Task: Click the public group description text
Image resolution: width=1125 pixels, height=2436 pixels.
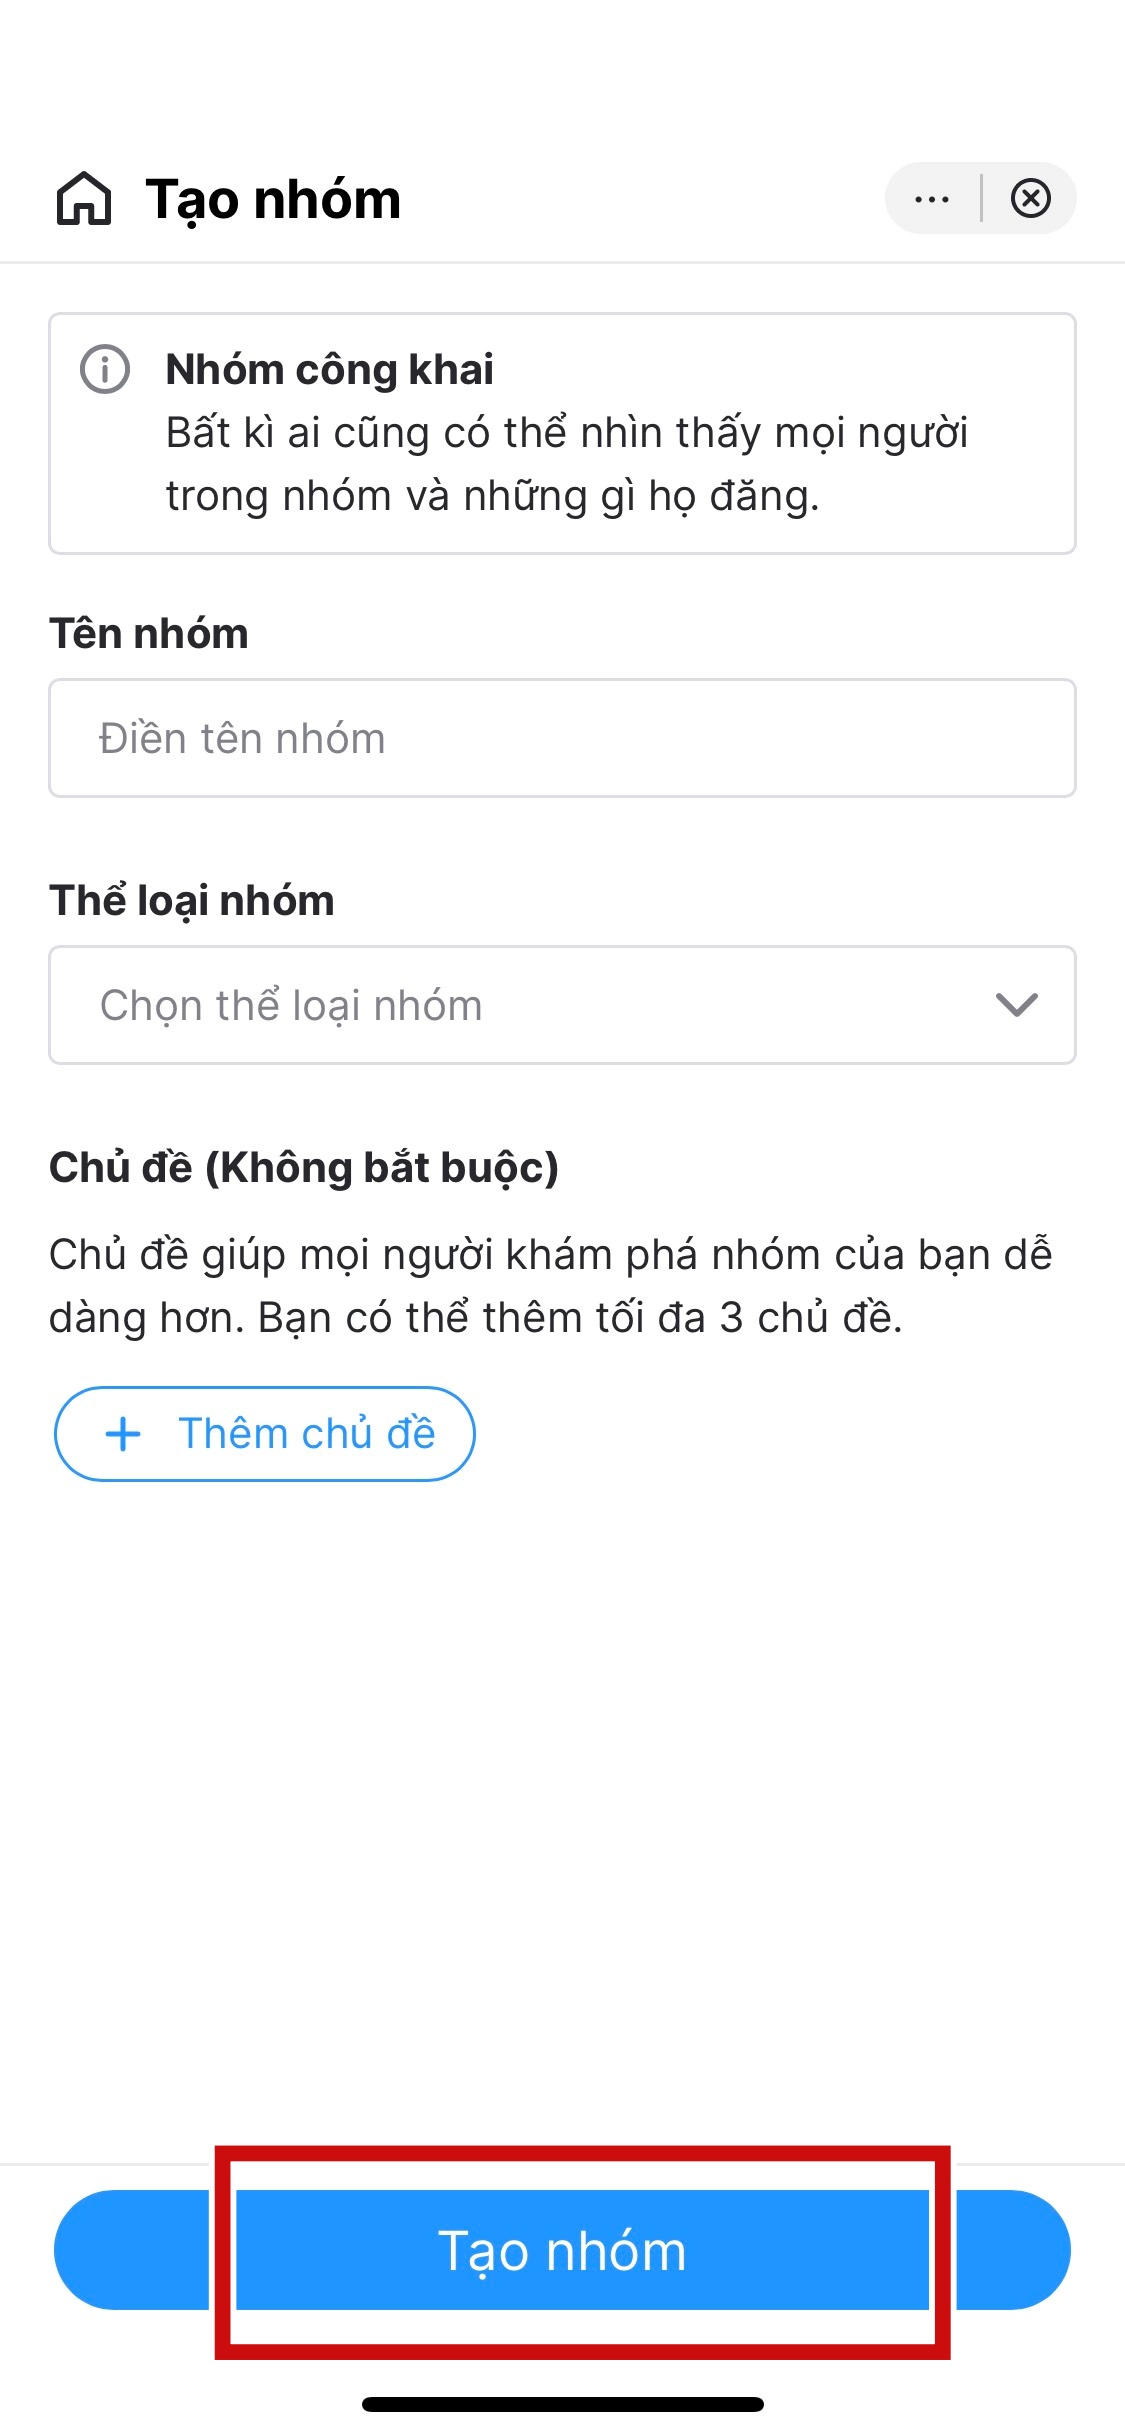Action: point(567,465)
